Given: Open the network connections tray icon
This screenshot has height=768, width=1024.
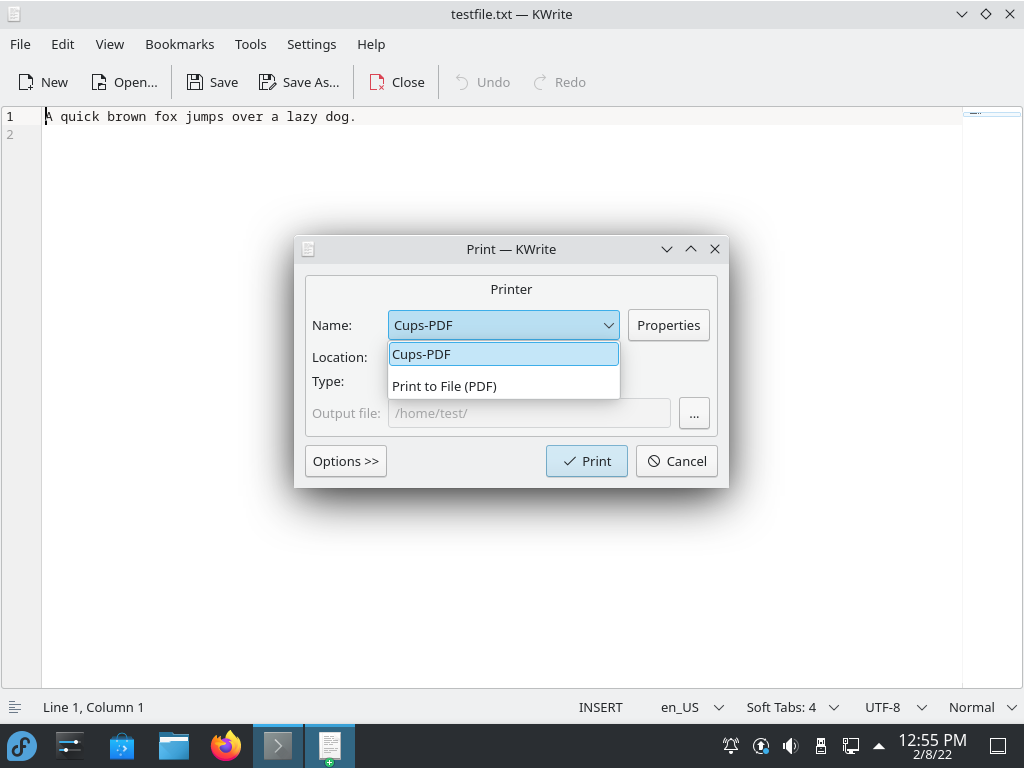Looking at the screenshot, I should 851,746.
